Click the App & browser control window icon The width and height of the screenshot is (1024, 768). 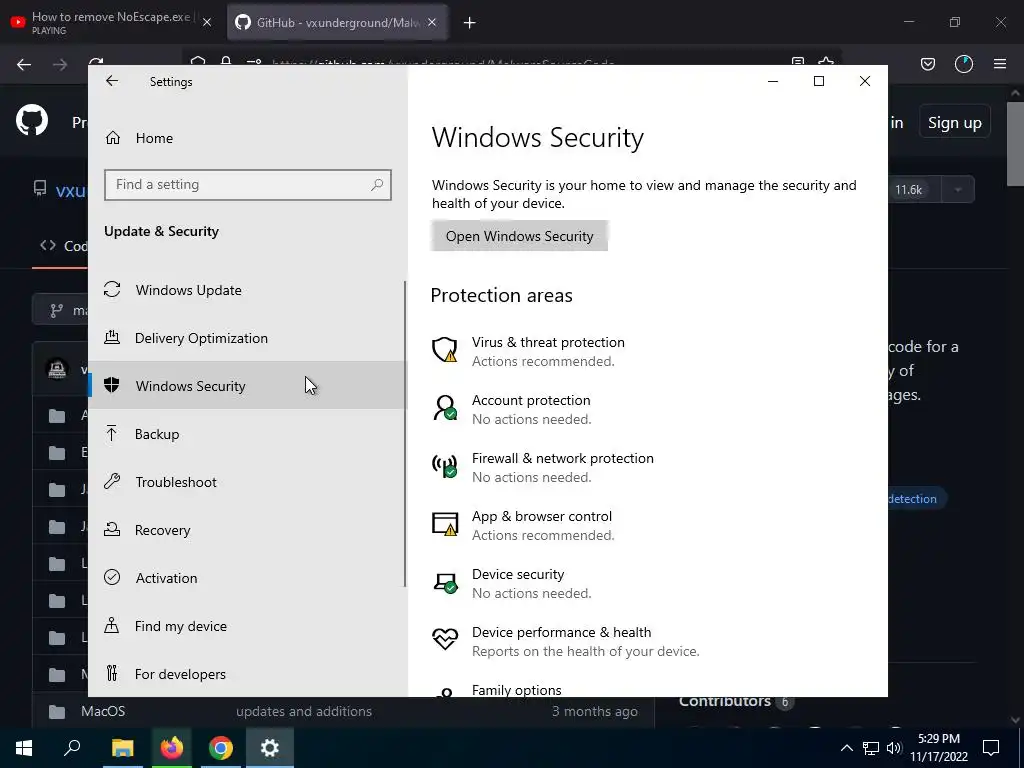coord(445,524)
